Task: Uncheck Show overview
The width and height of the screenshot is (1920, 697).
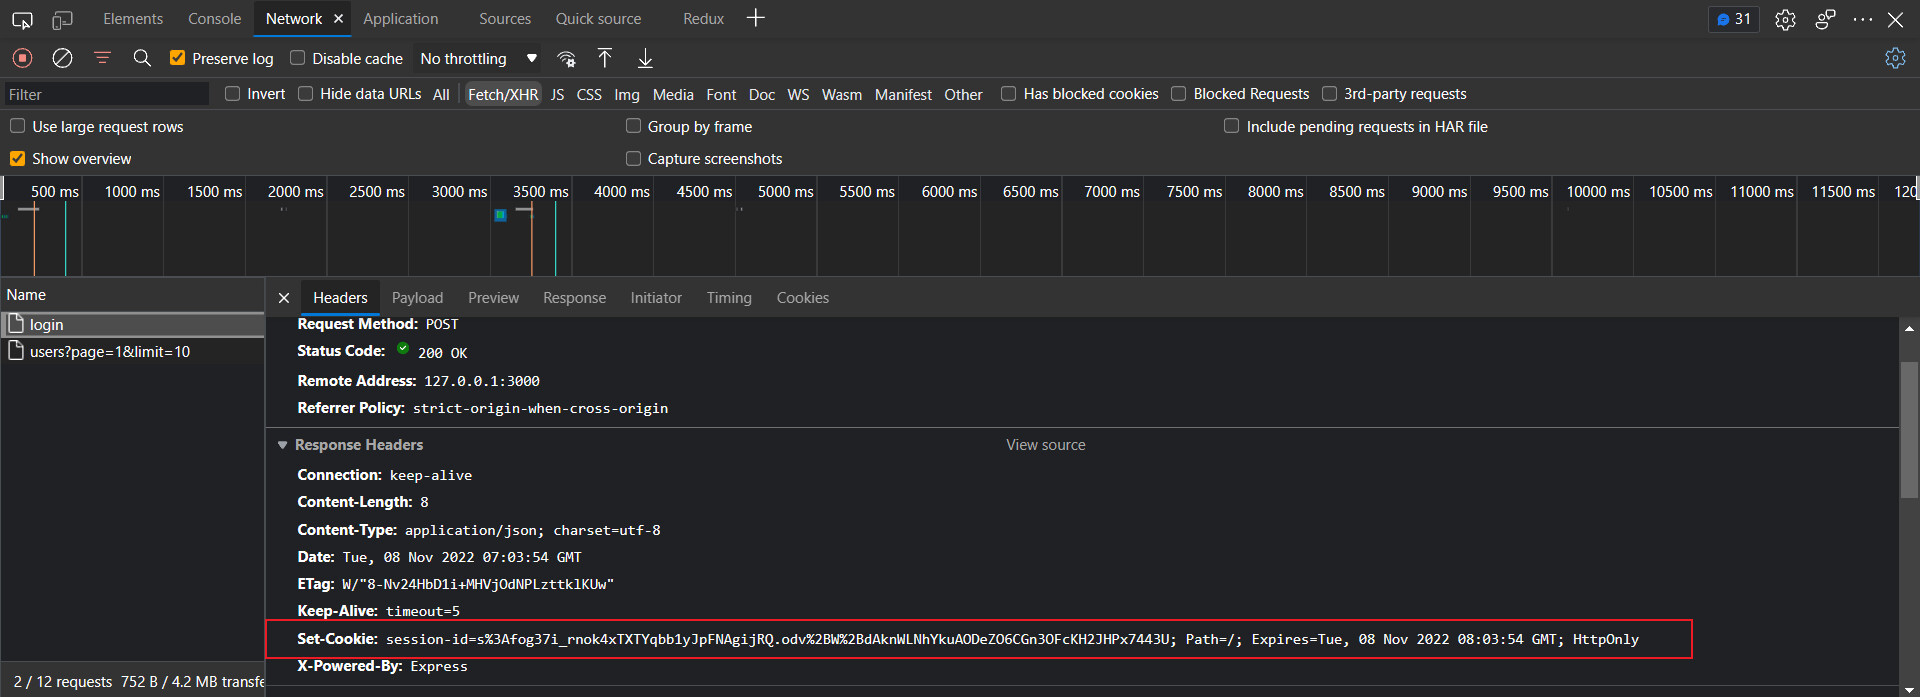Action: [x=18, y=158]
